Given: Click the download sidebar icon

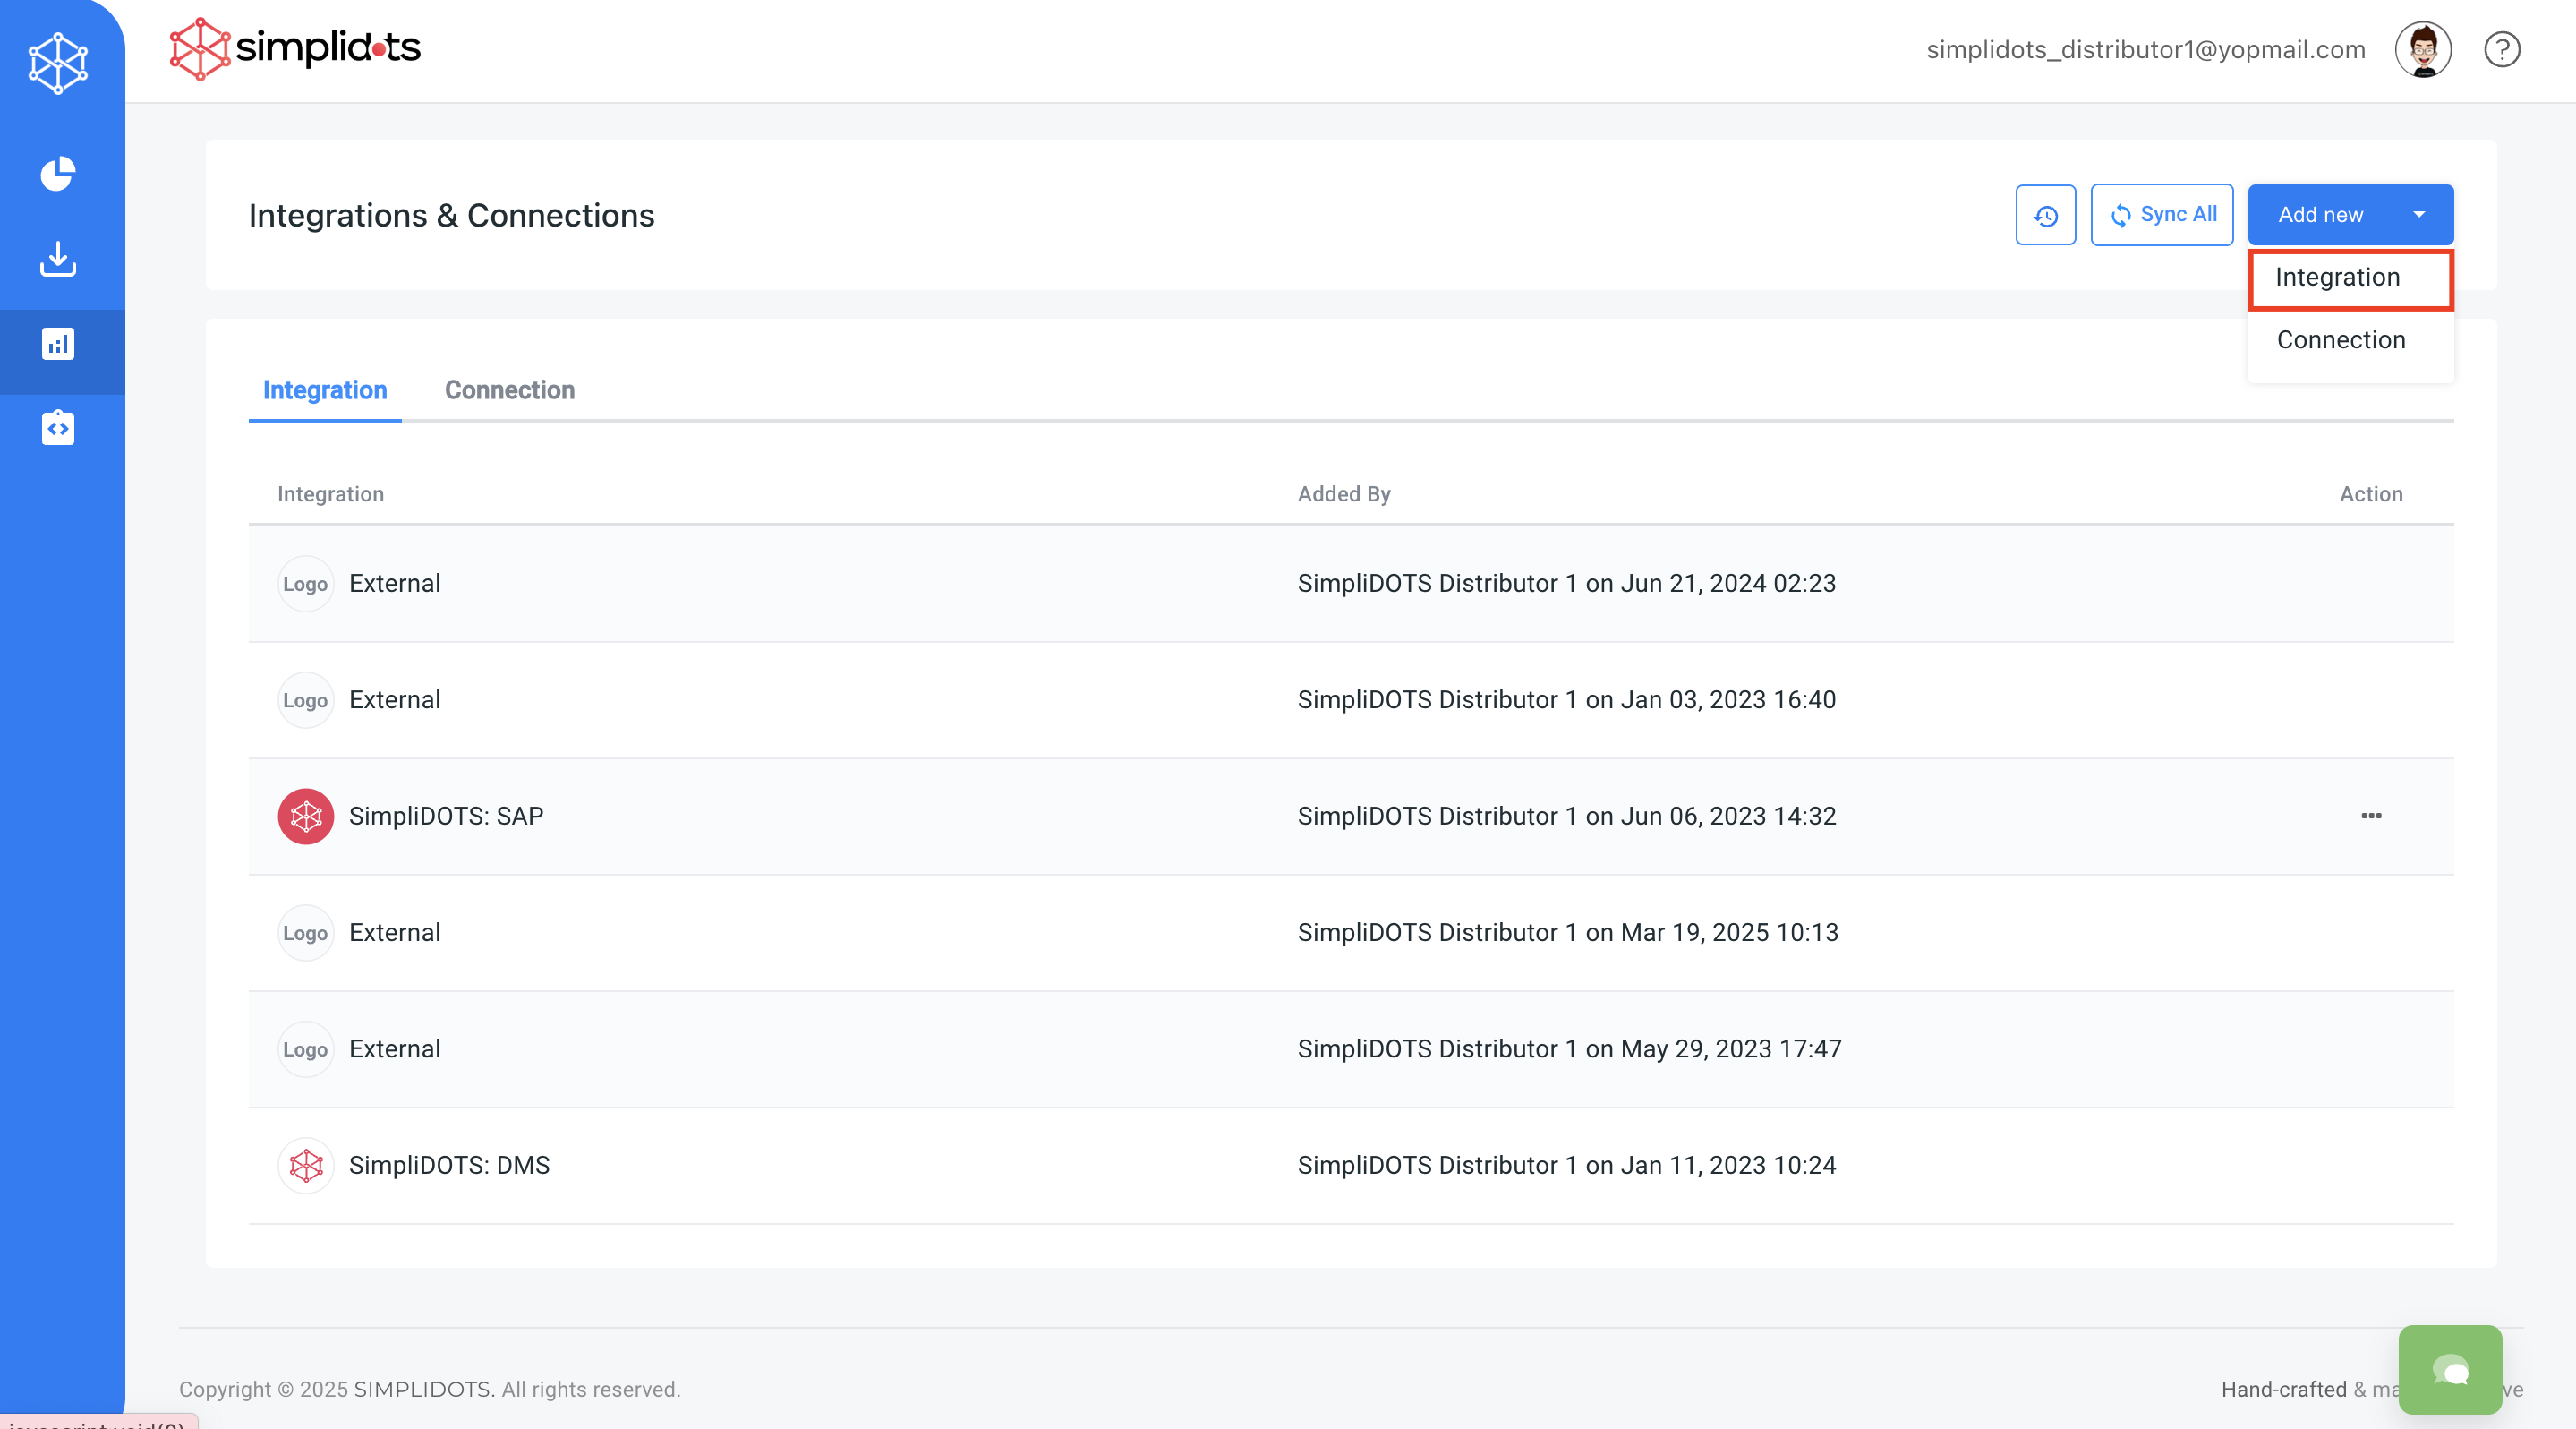Looking at the screenshot, I should (x=58, y=259).
